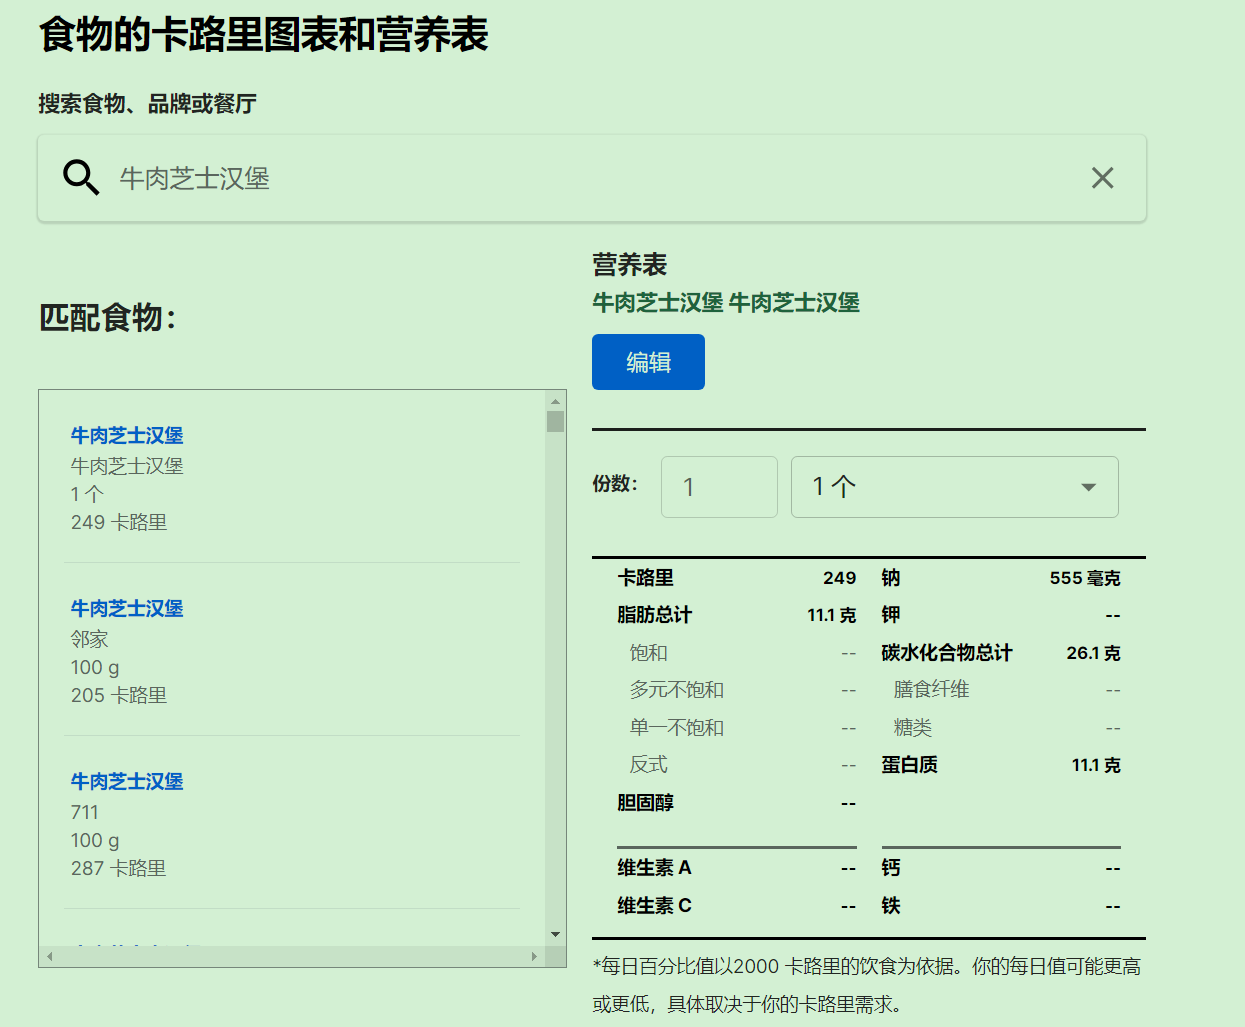Viewport: 1245px width, 1027px height.
Task: Click the caret arrow in the 1 个 unit selector
Action: [1088, 487]
